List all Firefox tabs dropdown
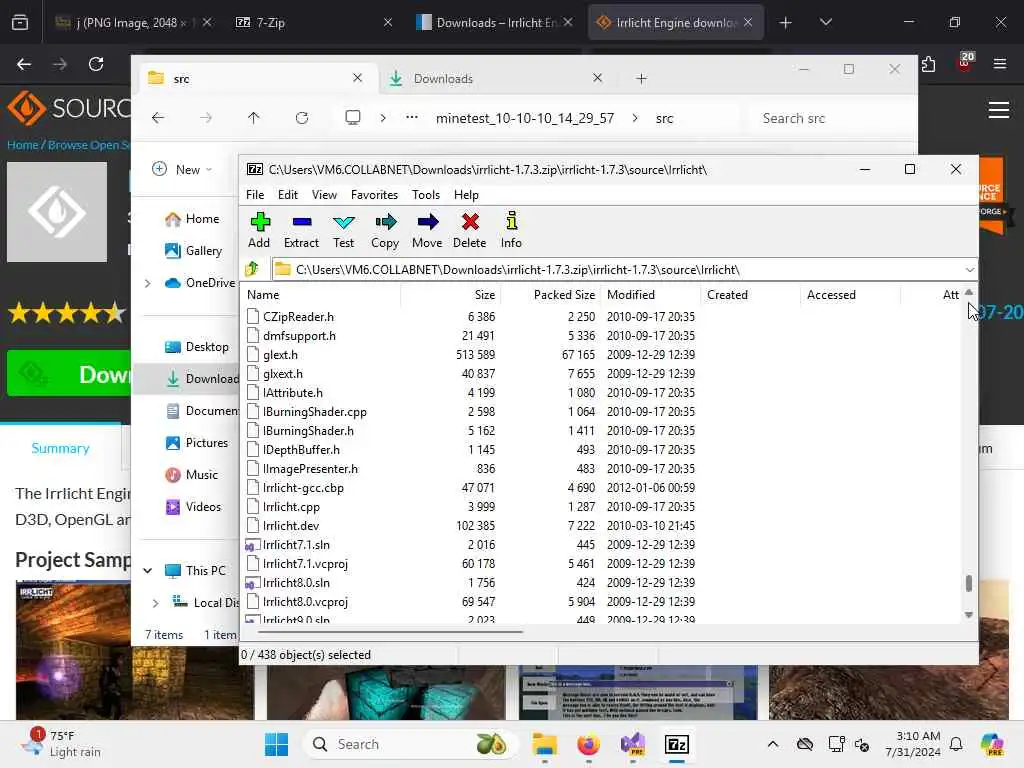This screenshot has width=1024, height=768. [825, 22]
